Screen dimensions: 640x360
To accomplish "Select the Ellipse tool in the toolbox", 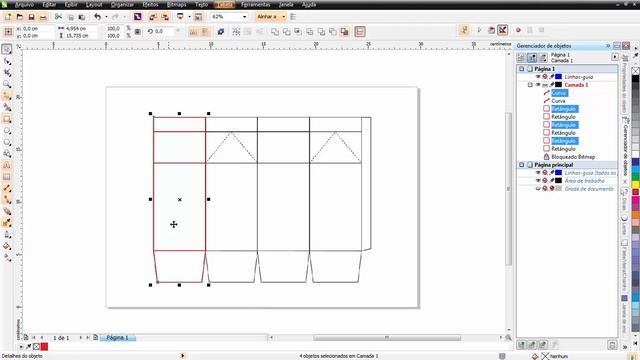I will [7, 131].
